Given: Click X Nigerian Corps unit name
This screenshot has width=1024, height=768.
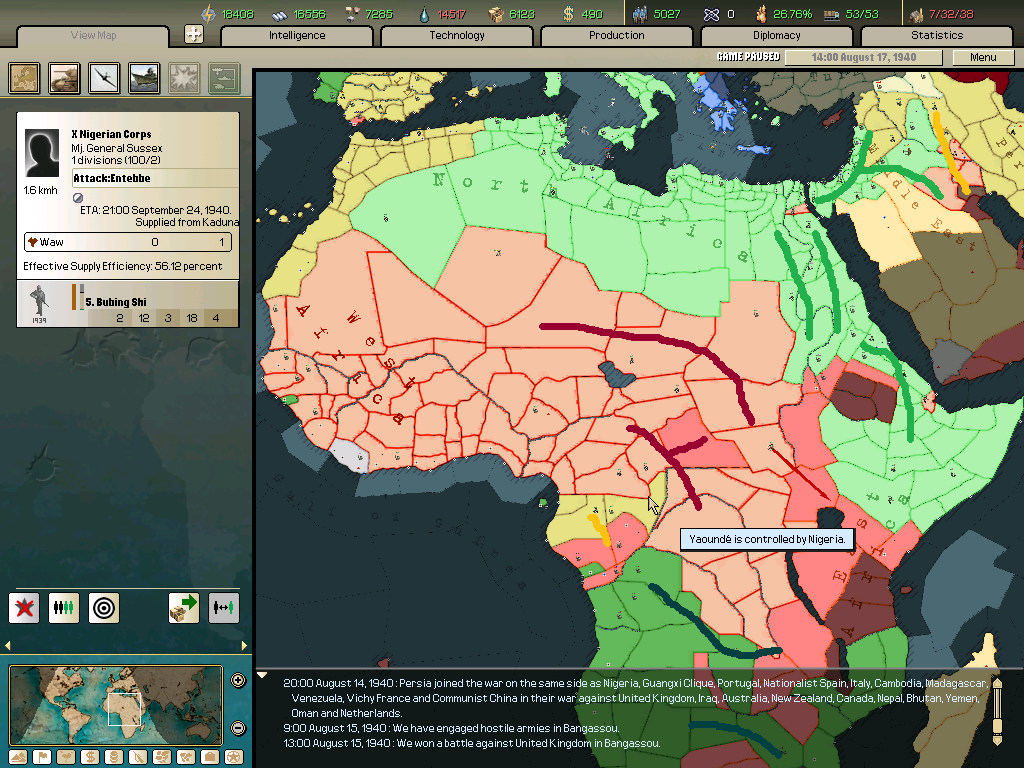Looking at the screenshot, I should 112,134.
